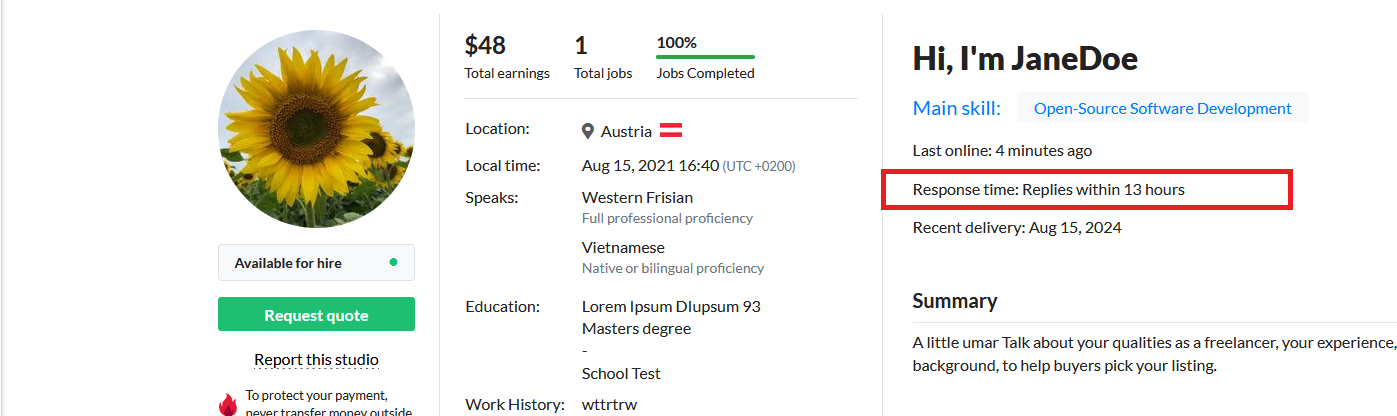Click the sunflower profile picture

coord(316,129)
